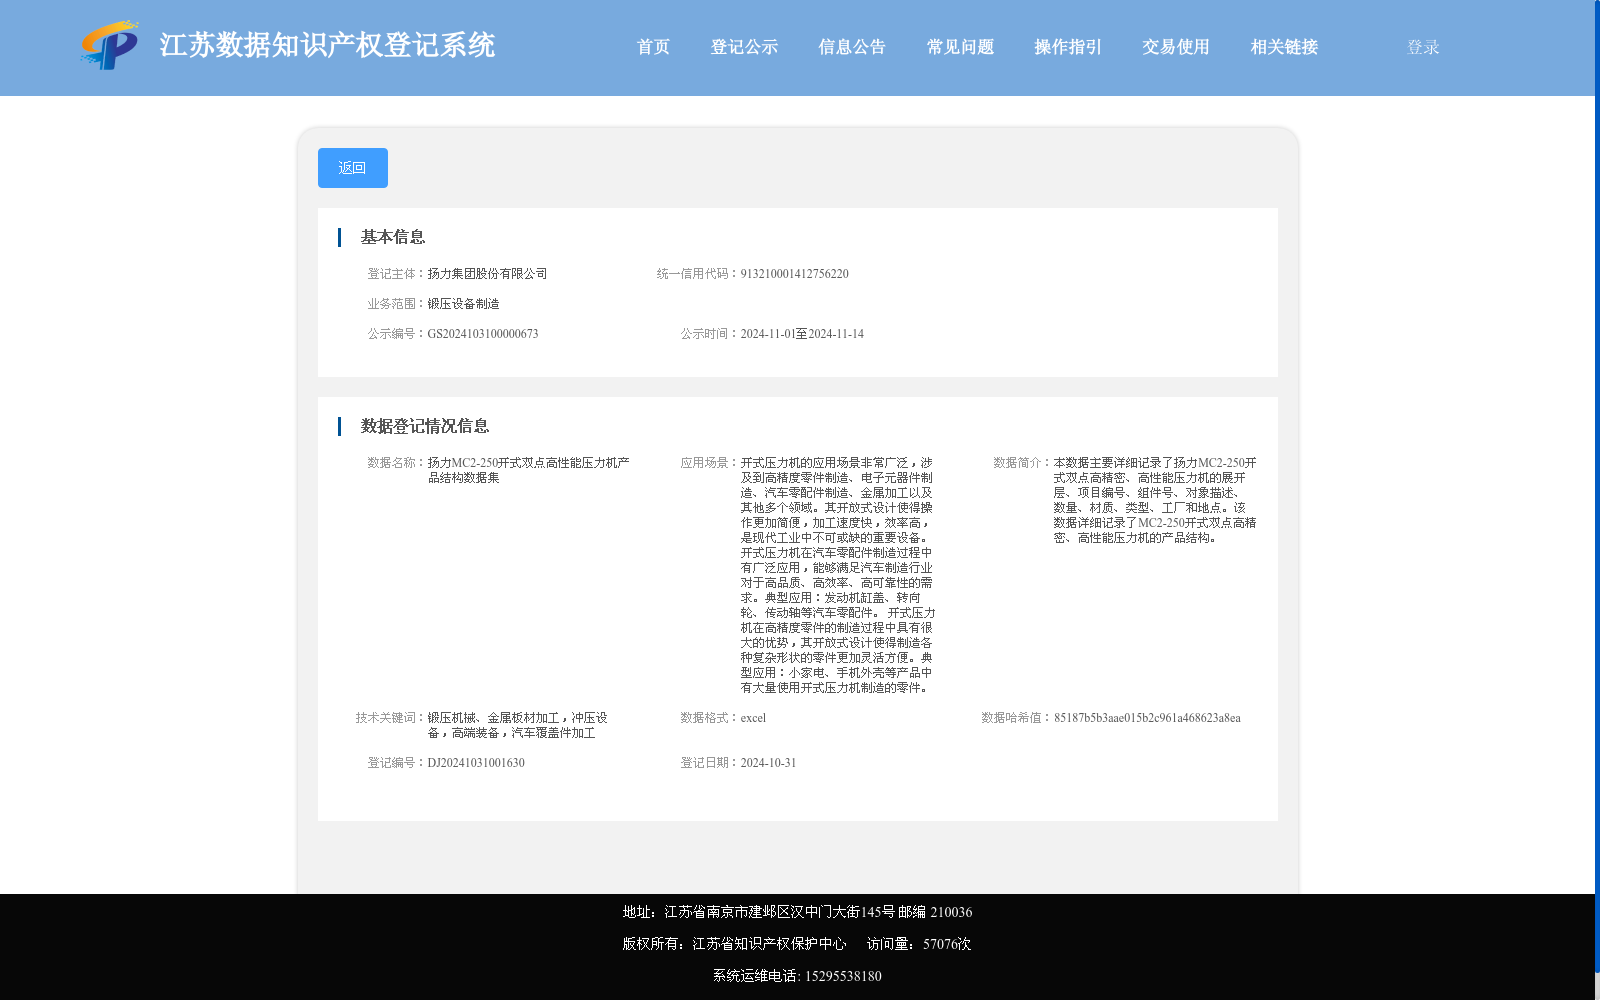Select the registration date 2024-10-31
Viewport: 1600px width, 1000px height.
769,763
